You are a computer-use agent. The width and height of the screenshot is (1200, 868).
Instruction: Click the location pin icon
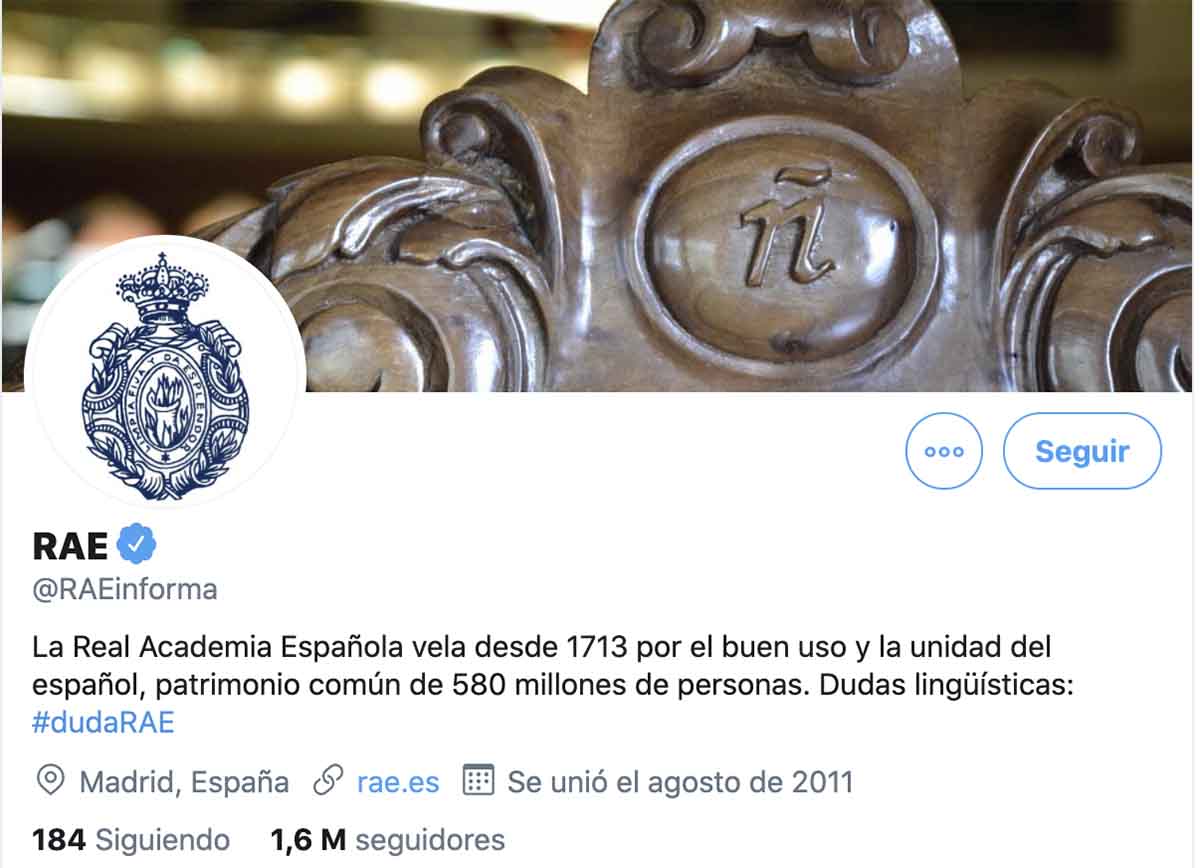49,781
